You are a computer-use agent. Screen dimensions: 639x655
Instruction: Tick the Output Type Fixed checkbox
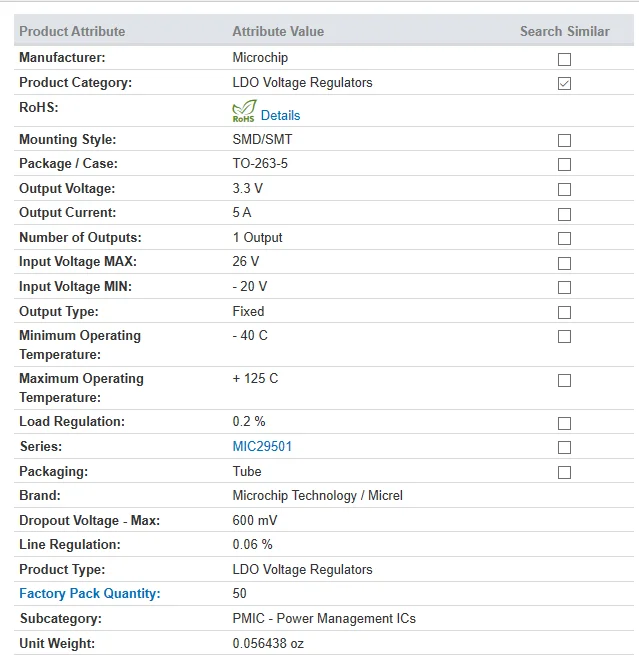point(564,312)
